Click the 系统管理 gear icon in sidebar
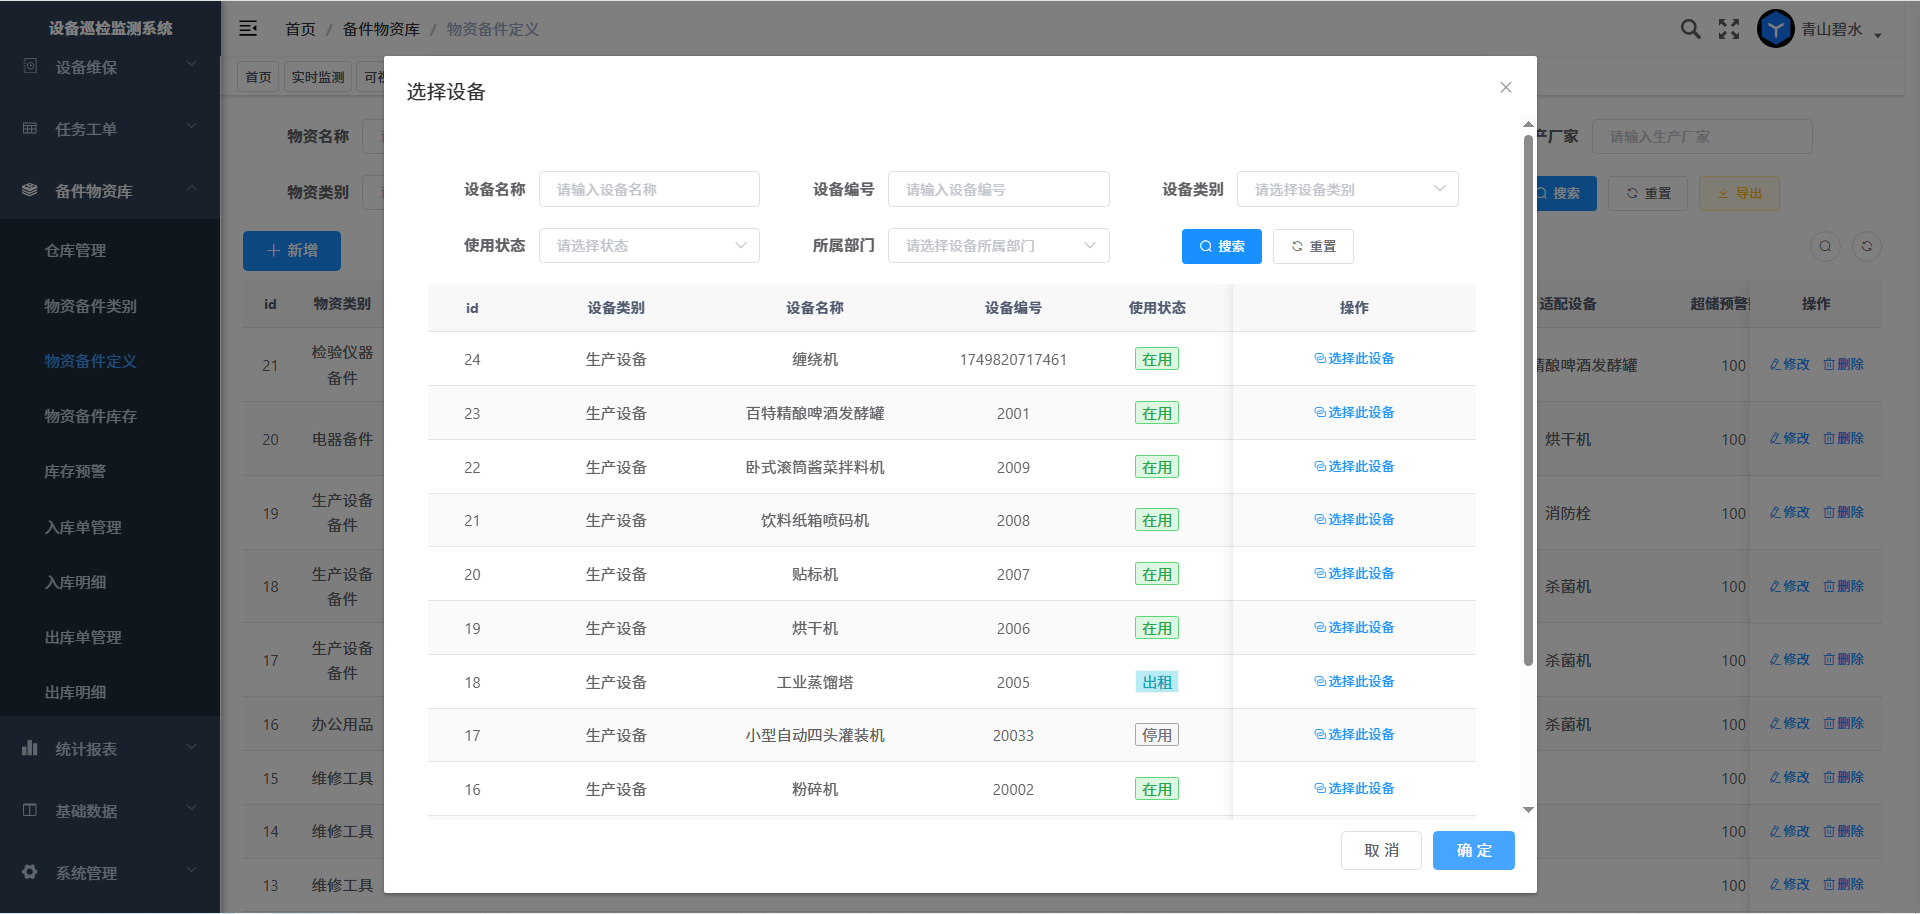This screenshot has height=914, width=1920. click(30, 872)
